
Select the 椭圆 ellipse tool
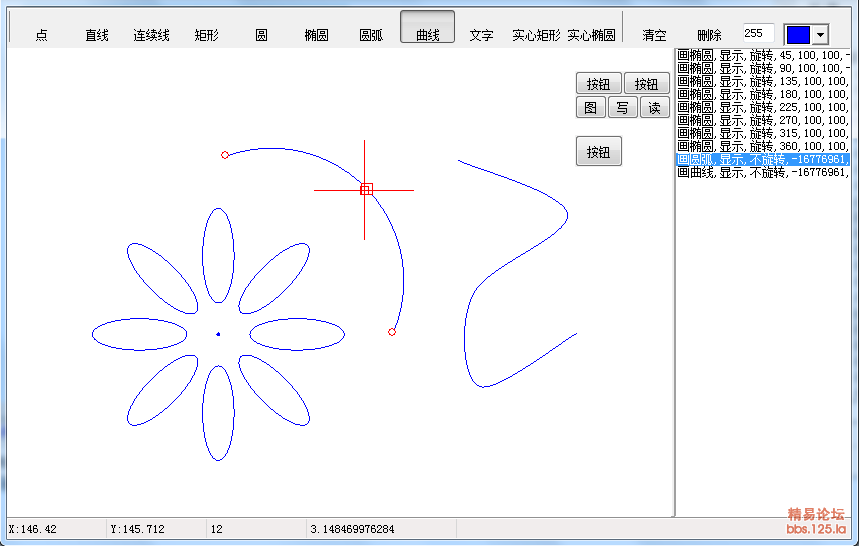(316, 36)
